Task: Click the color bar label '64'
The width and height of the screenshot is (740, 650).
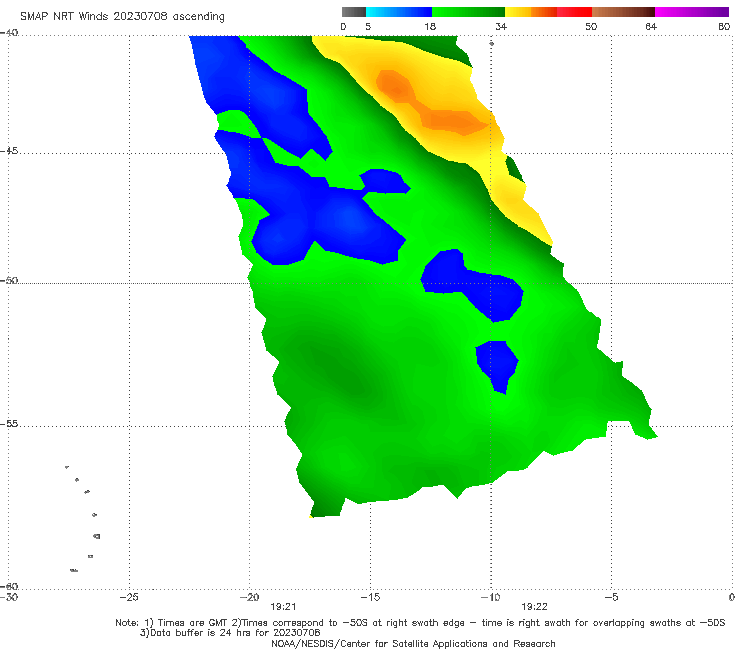Action: point(651,26)
